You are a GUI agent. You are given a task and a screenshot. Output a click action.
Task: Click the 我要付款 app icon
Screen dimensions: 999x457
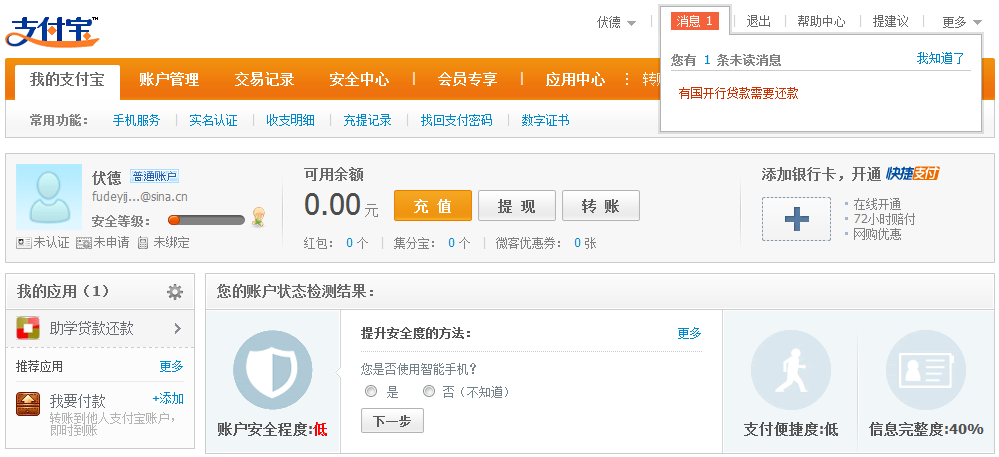(x=28, y=404)
